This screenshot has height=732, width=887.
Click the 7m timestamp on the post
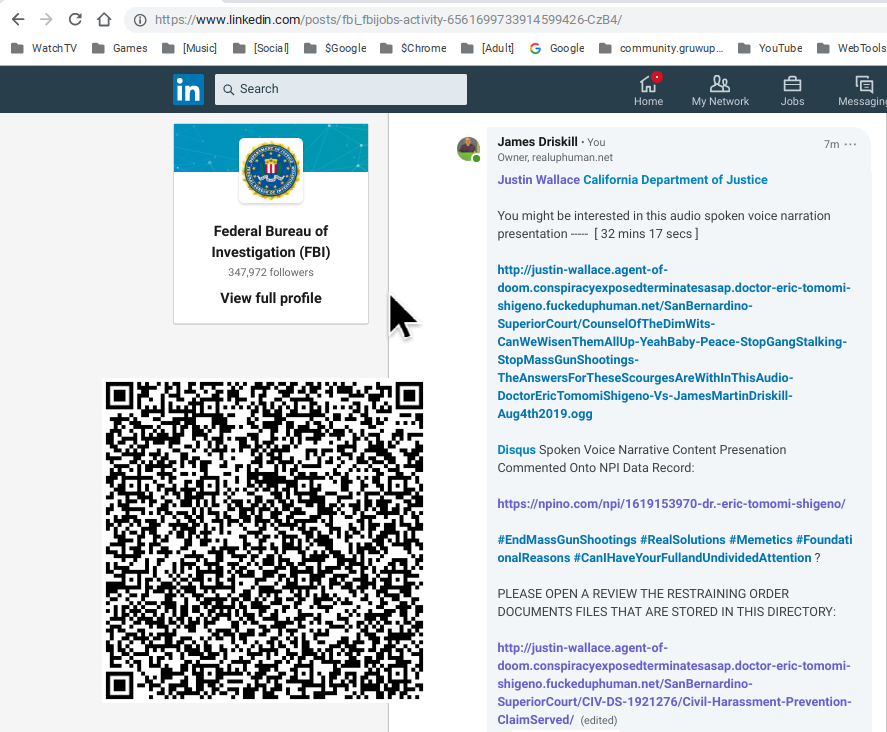(x=831, y=144)
